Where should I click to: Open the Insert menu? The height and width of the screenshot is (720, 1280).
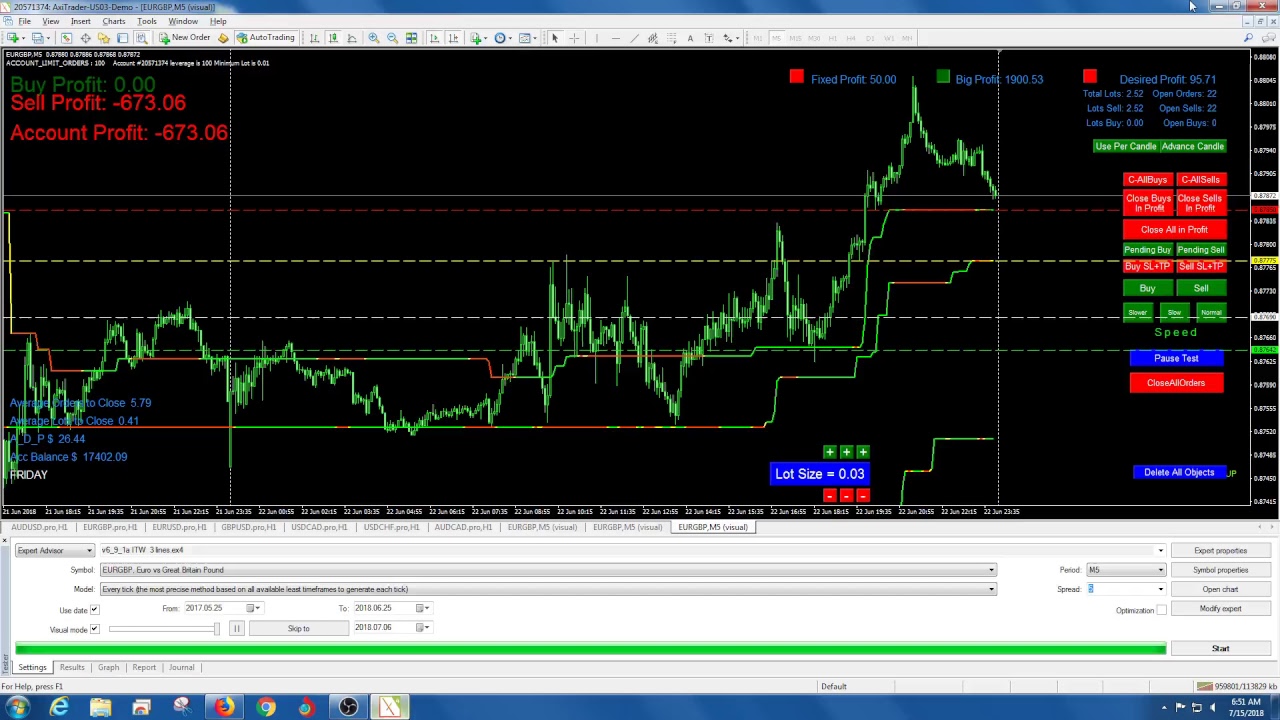80,21
